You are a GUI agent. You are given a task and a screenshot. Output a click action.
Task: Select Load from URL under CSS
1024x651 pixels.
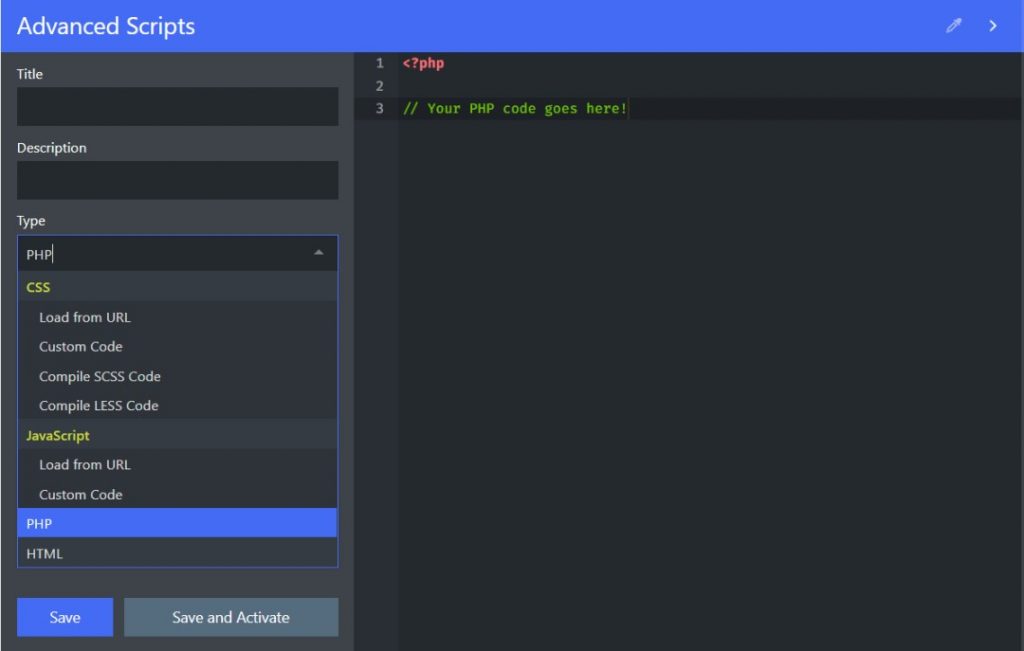[x=85, y=317]
